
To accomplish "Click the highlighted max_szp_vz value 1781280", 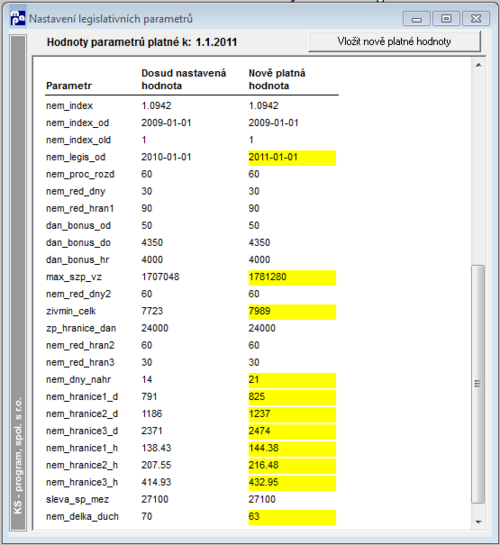I will pos(292,277).
